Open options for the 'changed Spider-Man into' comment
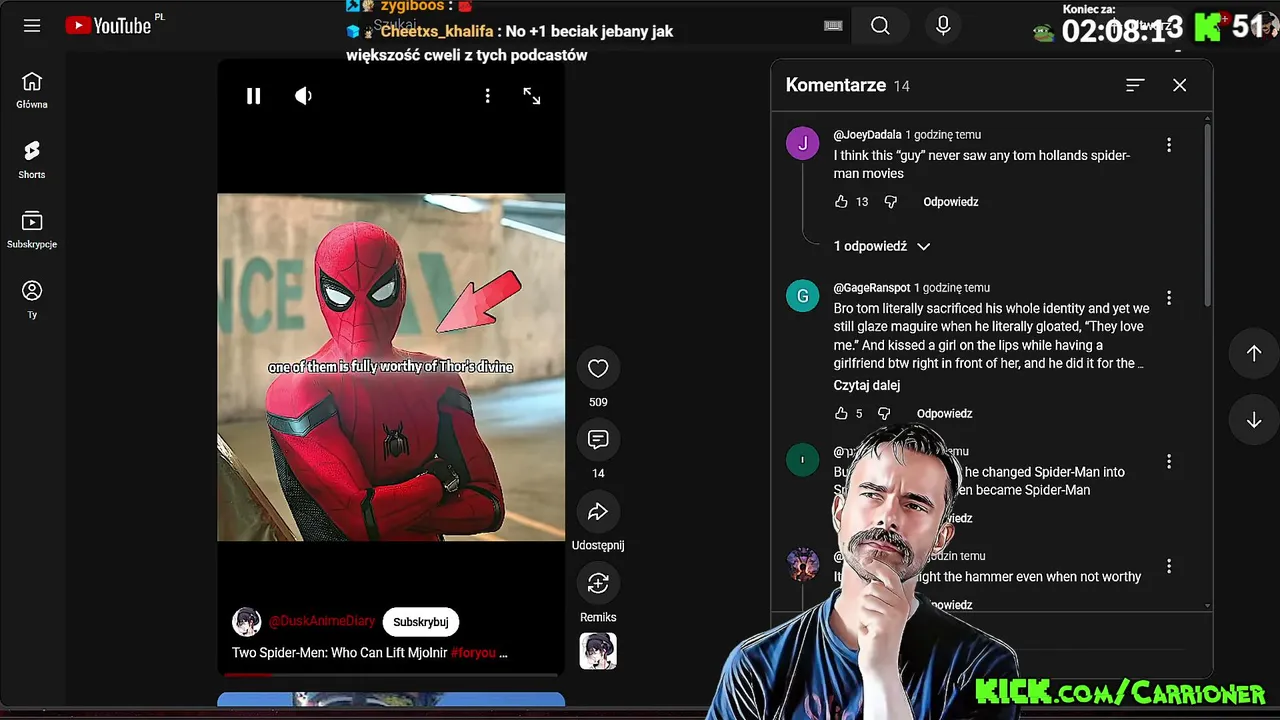Viewport: 1280px width, 720px height. coord(1169,462)
